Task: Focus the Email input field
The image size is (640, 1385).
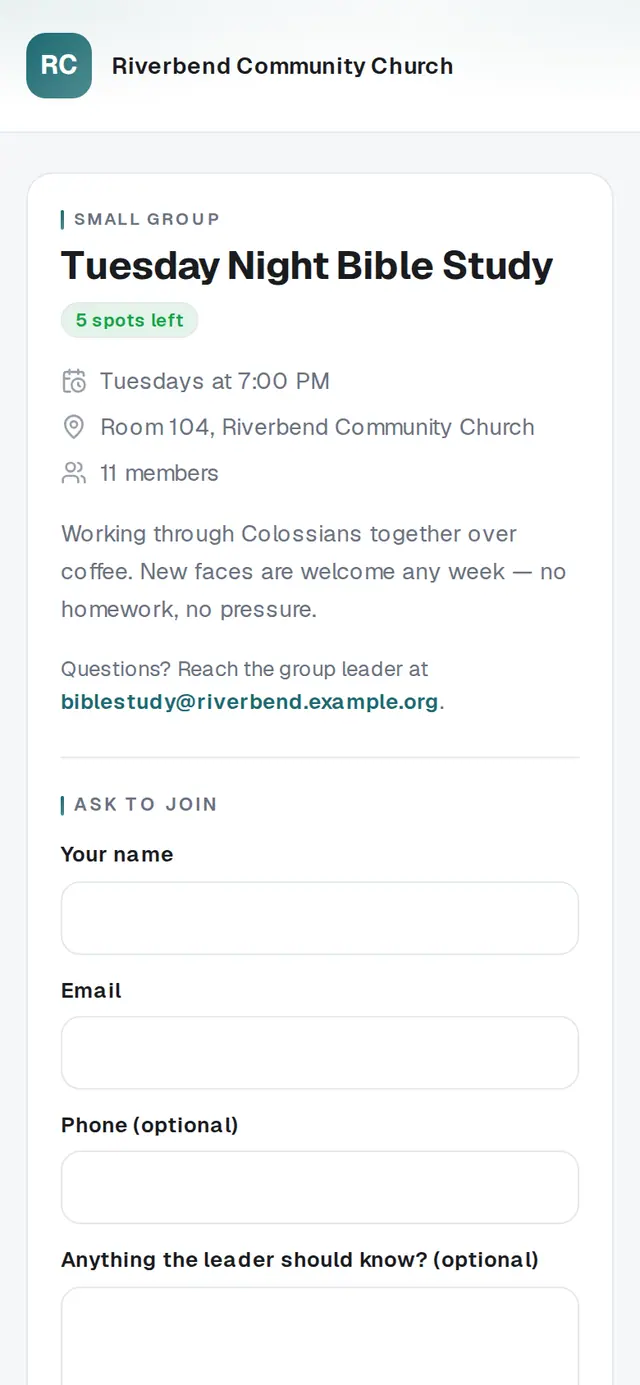Action: (320, 1053)
